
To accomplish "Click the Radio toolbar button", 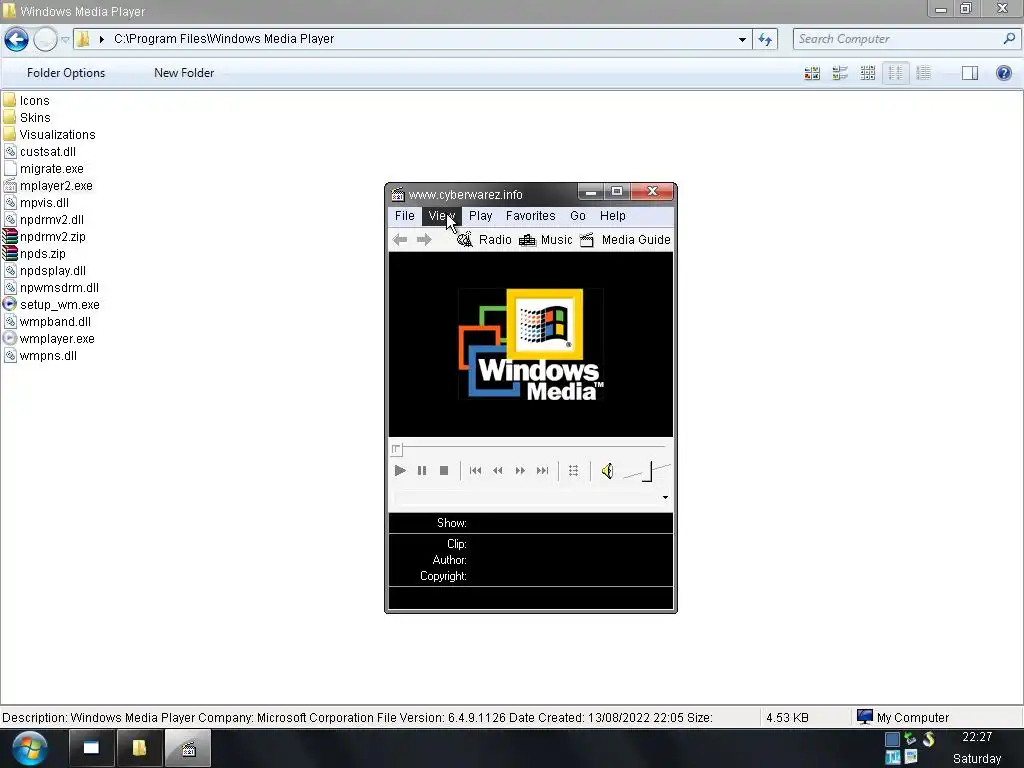I will [x=484, y=240].
